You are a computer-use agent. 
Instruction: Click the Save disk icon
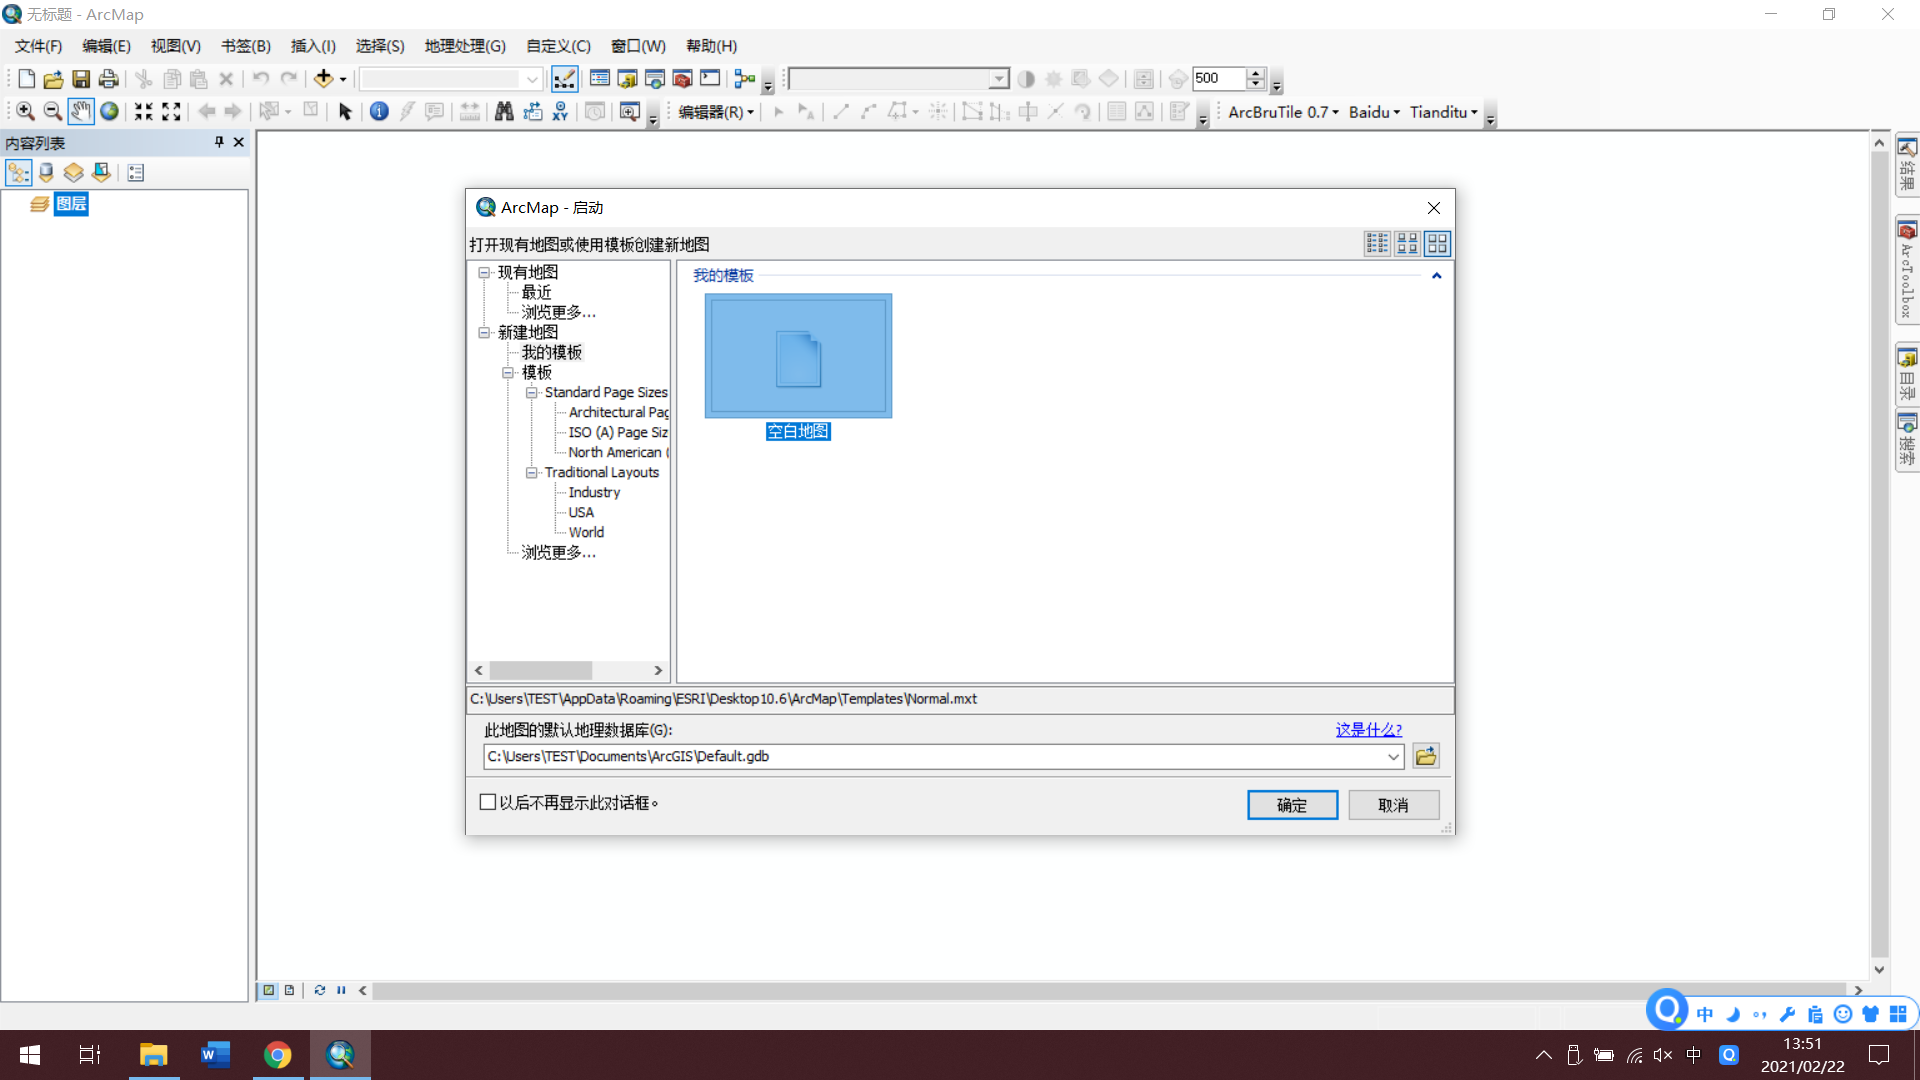pos(81,79)
